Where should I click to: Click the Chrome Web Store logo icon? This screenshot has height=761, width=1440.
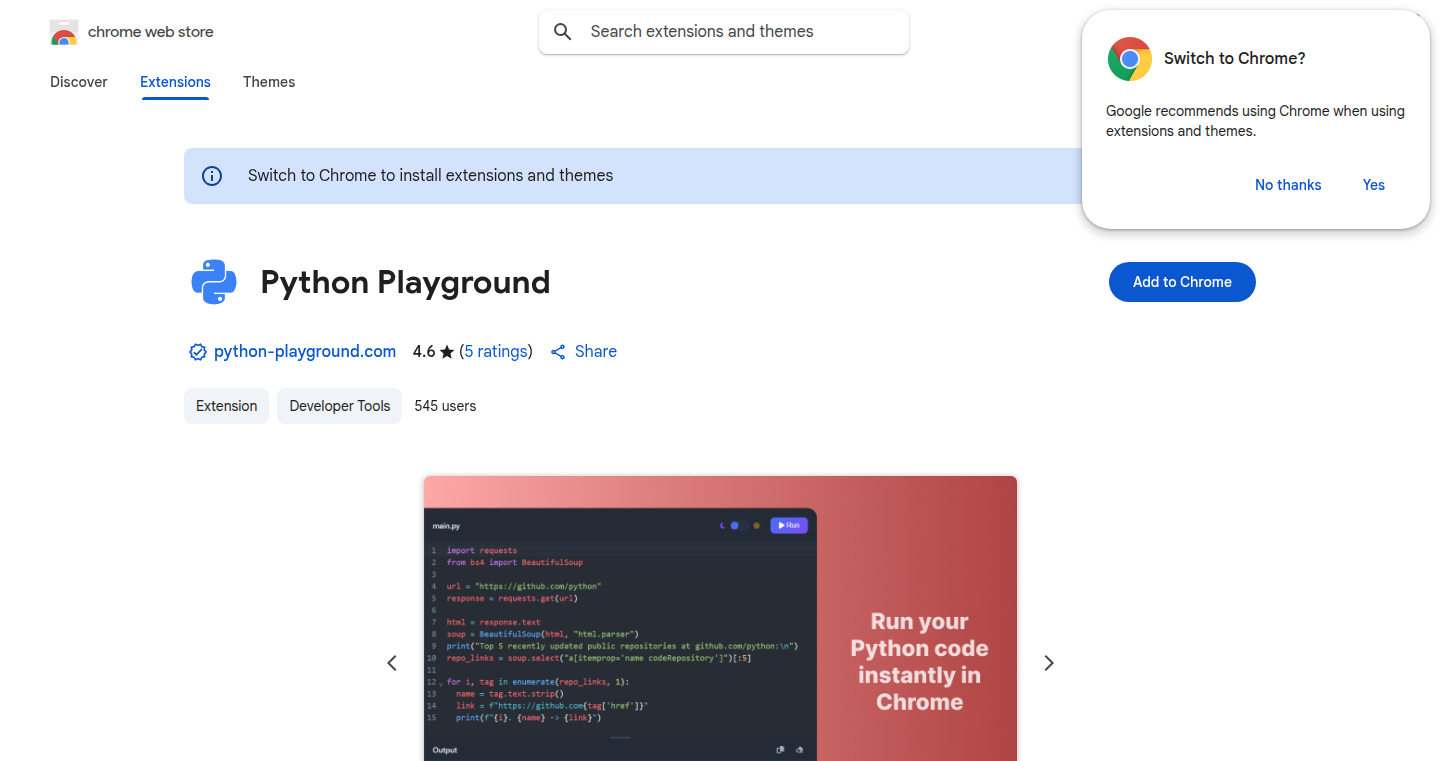coord(64,32)
